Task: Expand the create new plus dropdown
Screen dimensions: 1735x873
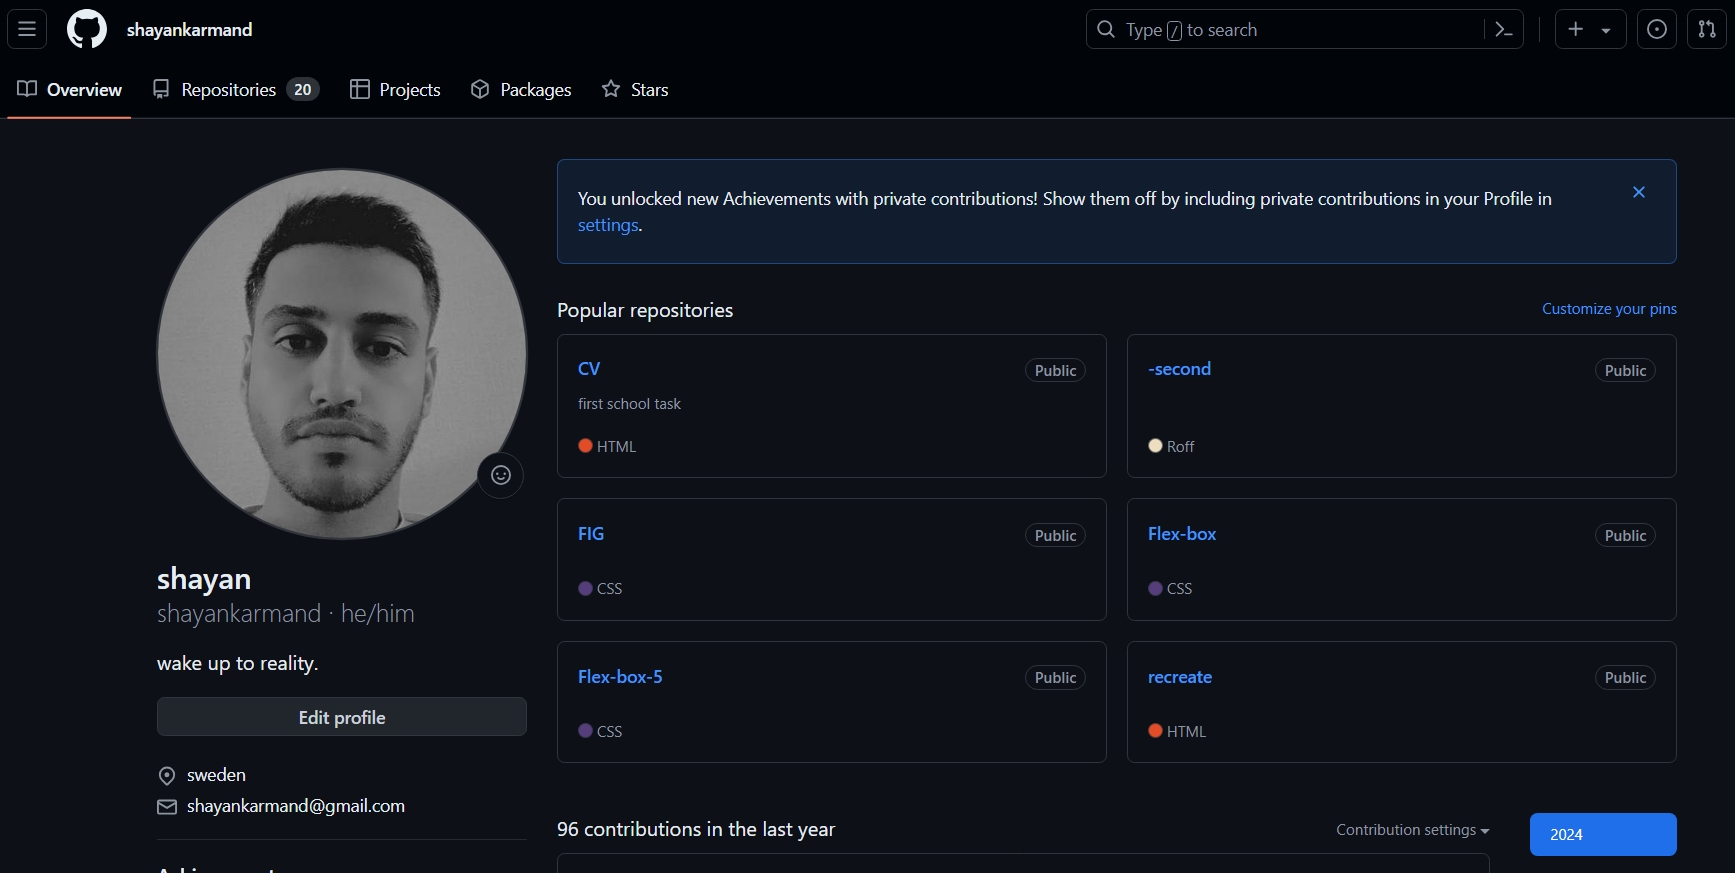Action: (x=1590, y=29)
